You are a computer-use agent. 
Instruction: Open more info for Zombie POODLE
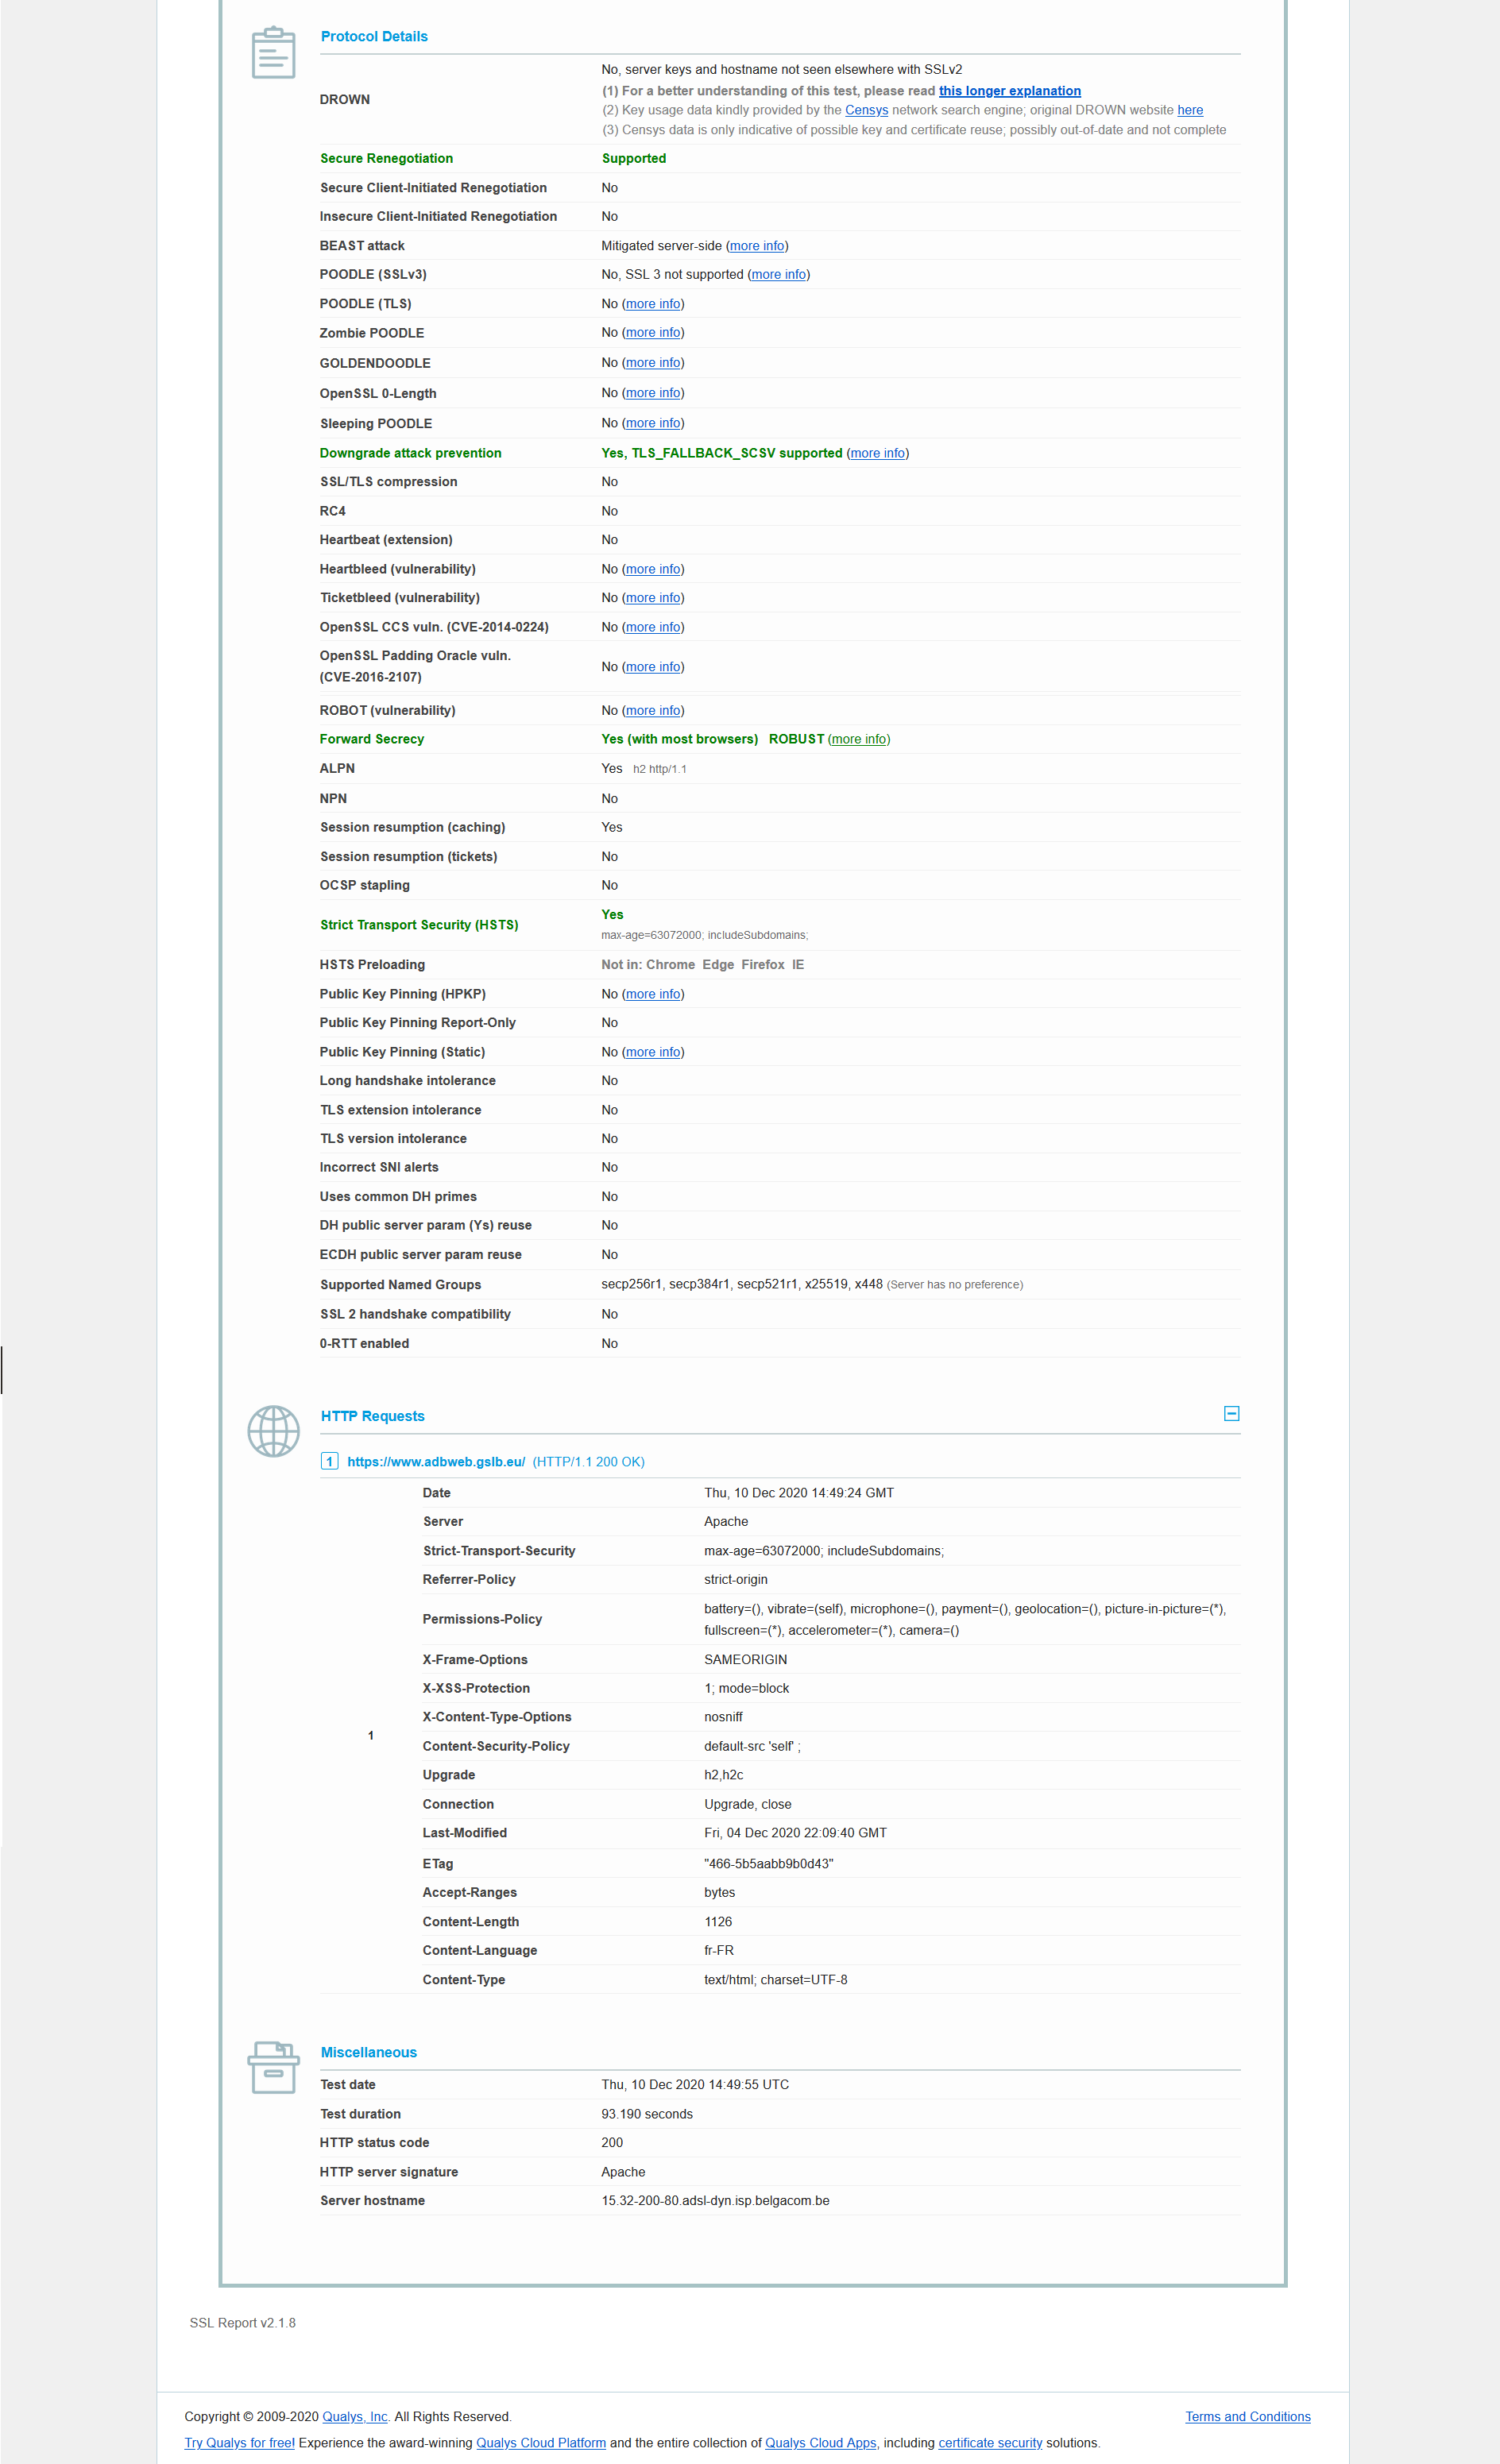653,333
